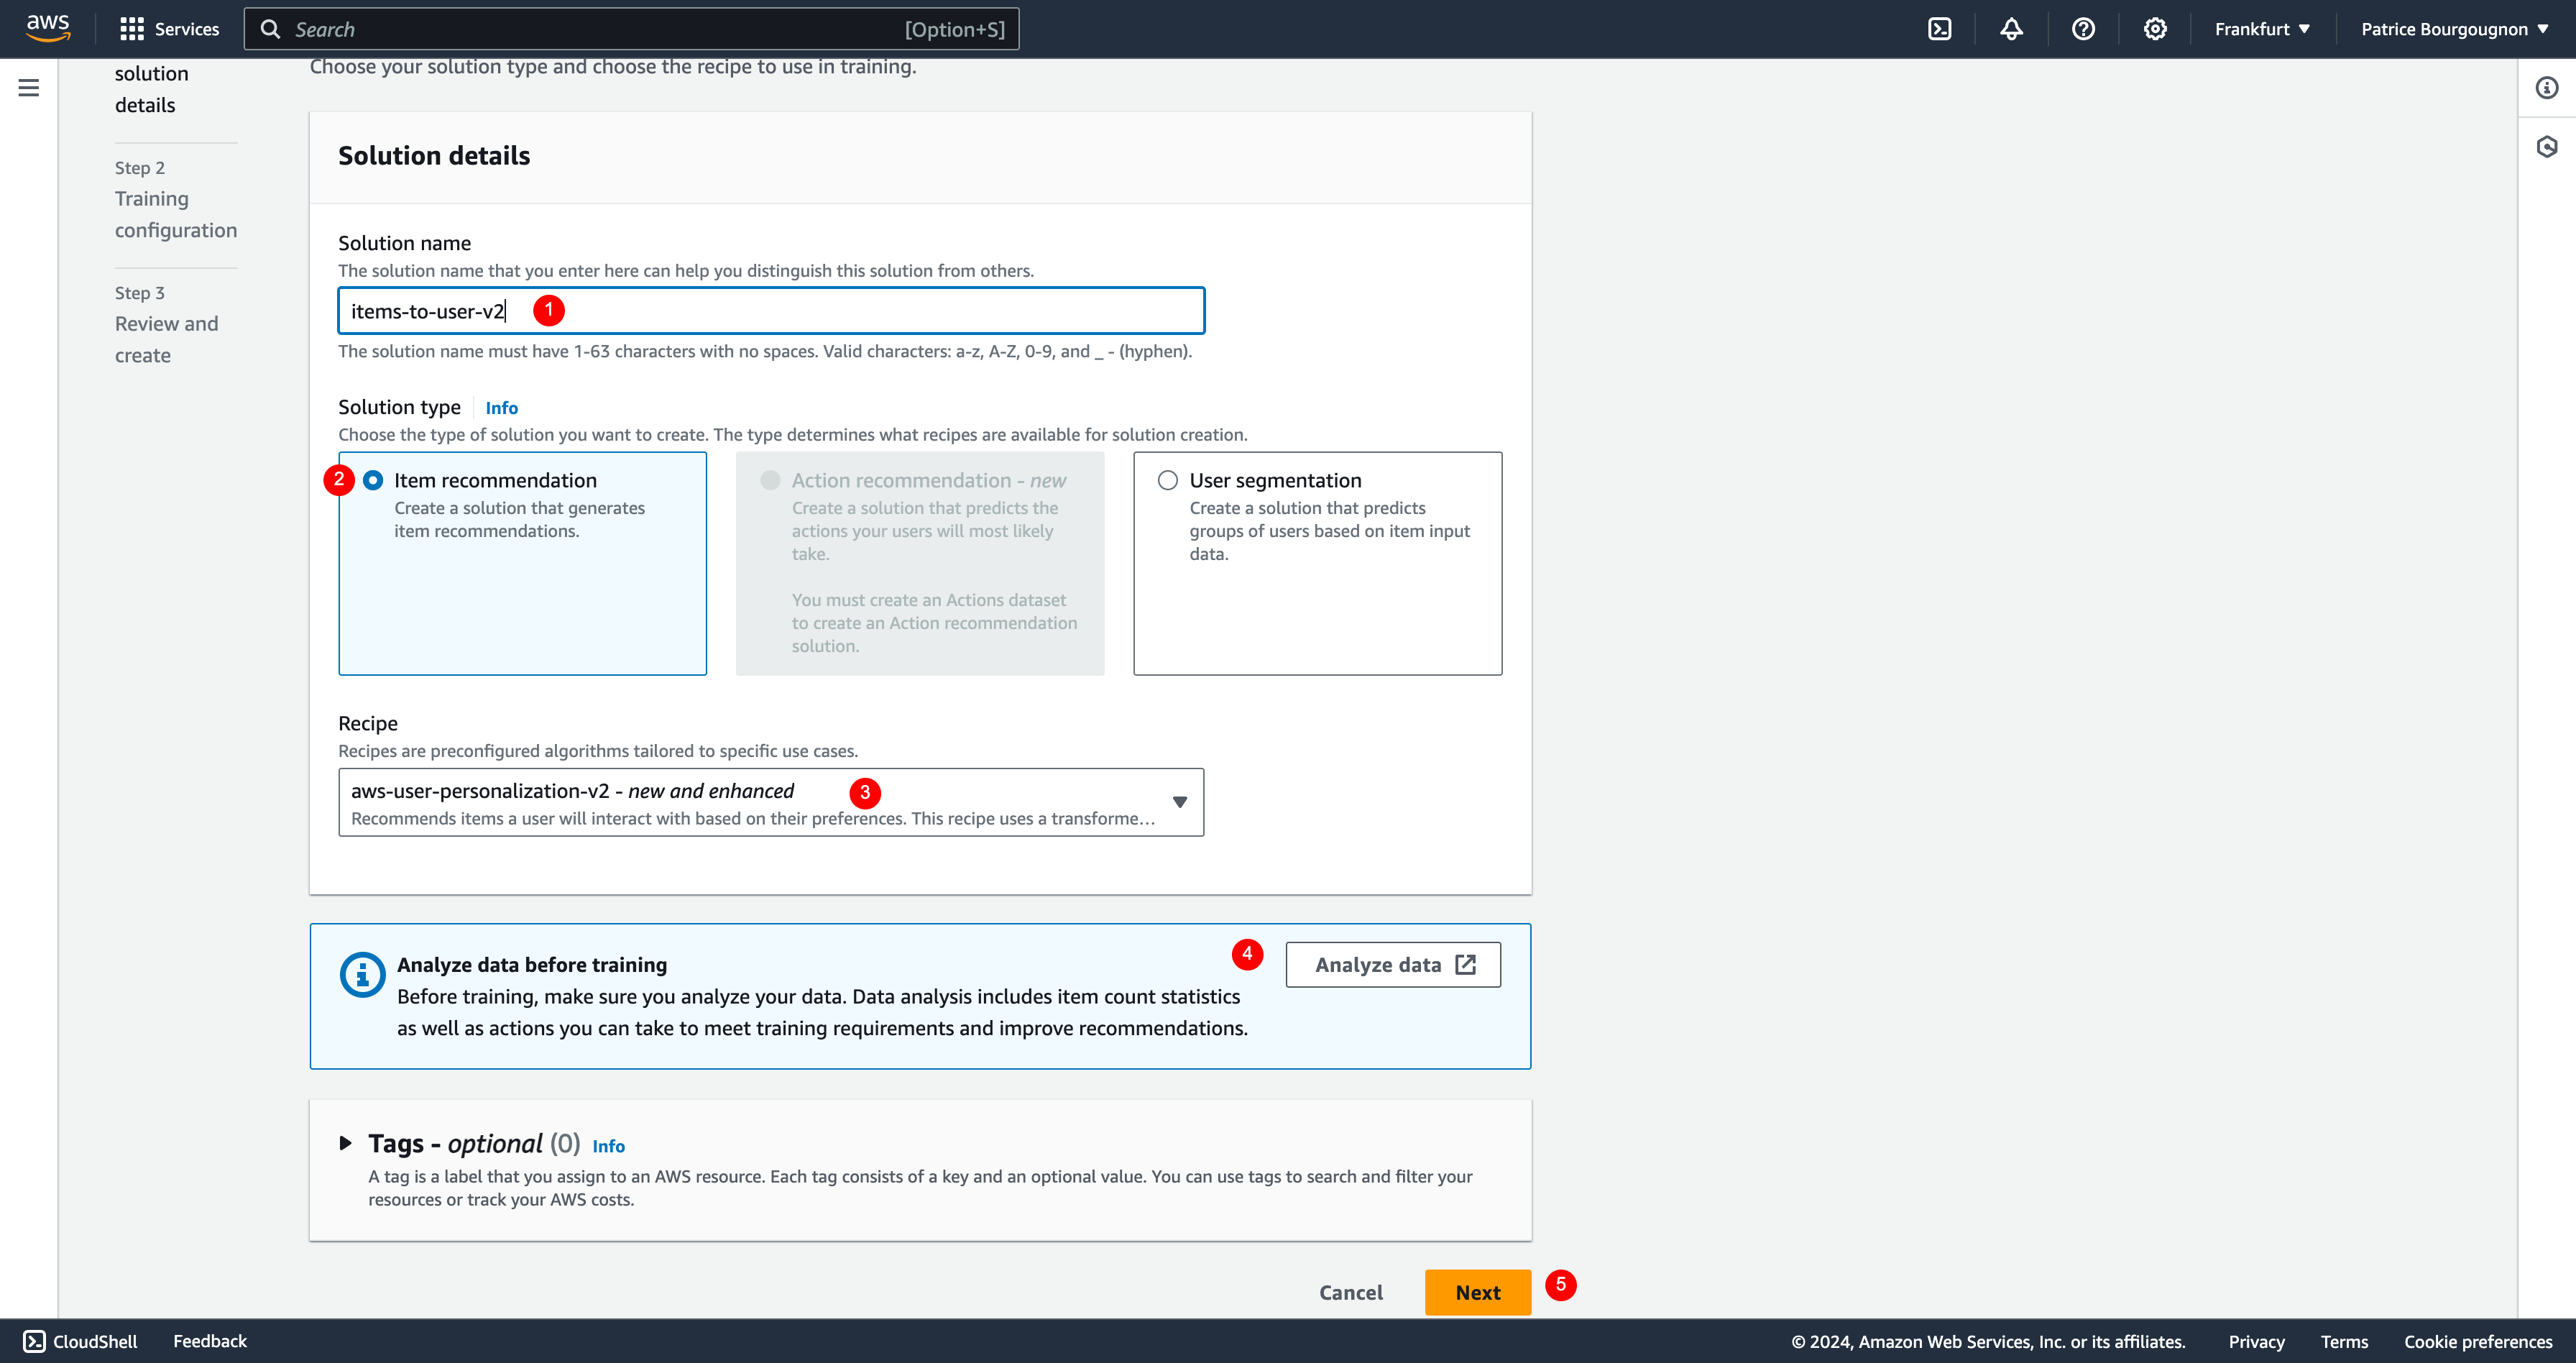
Task: Select the User segmentation radio button
Action: [x=1168, y=481]
